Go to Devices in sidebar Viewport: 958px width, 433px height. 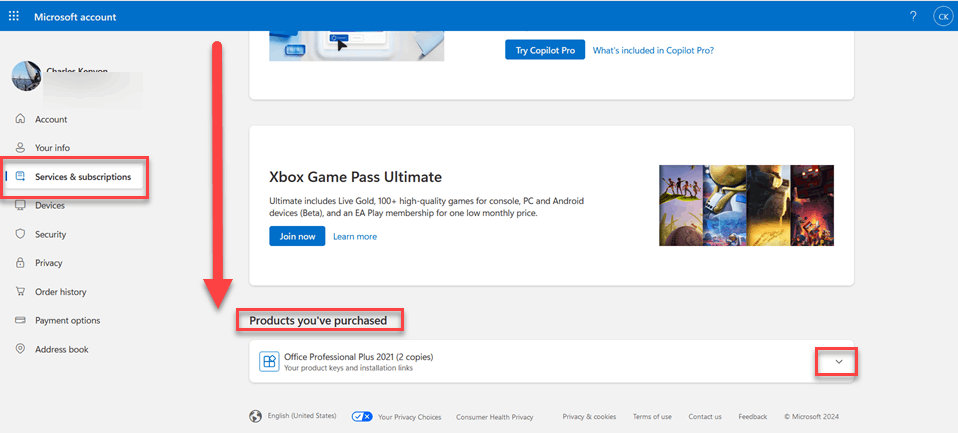tap(49, 205)
